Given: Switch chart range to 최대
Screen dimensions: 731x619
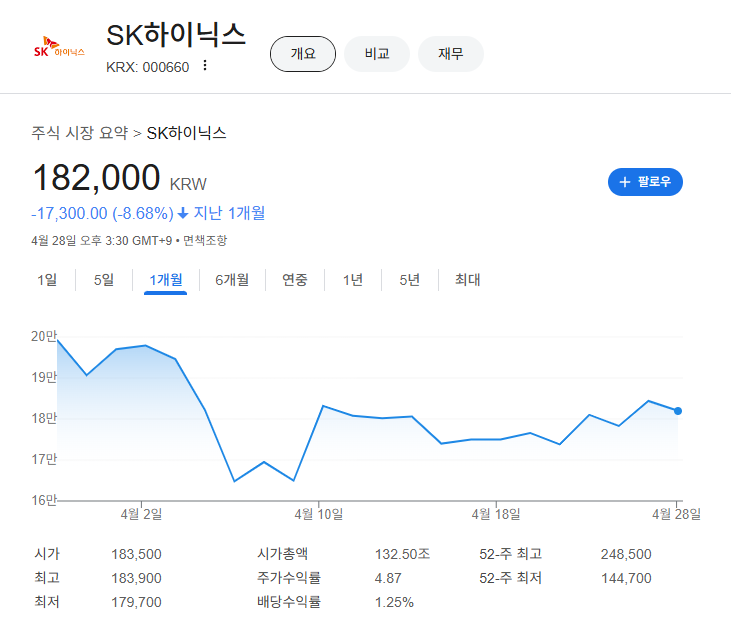Looking at the screenshot, I should [x=468, y=280].
